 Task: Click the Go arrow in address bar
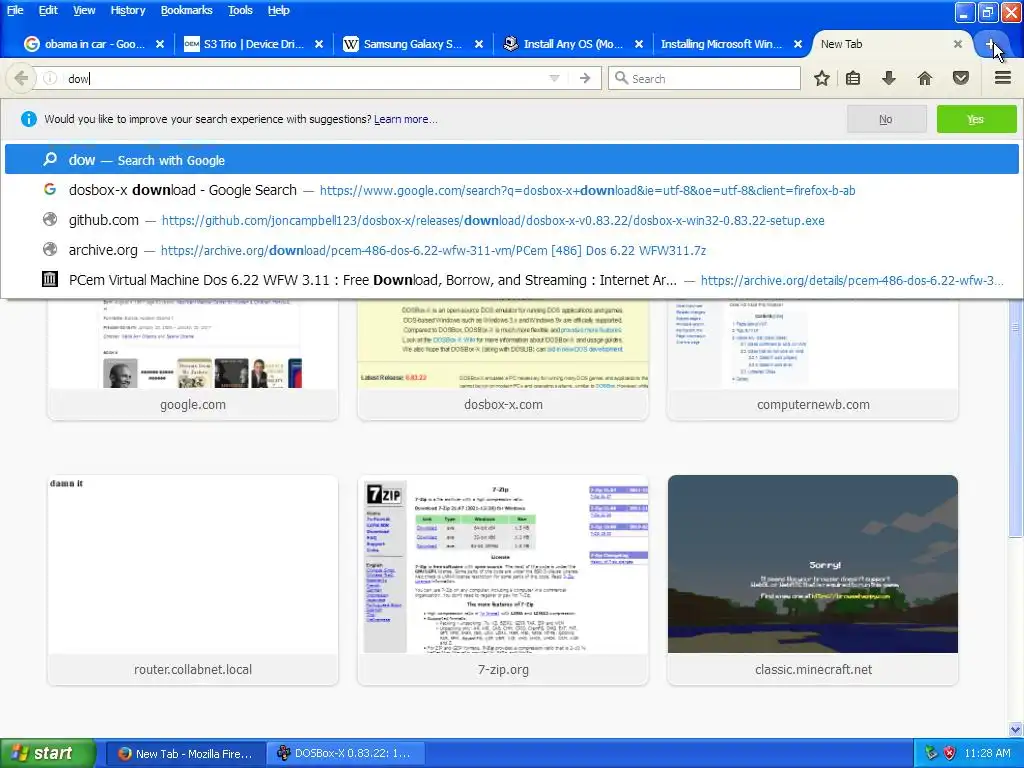tap(584, 78)
